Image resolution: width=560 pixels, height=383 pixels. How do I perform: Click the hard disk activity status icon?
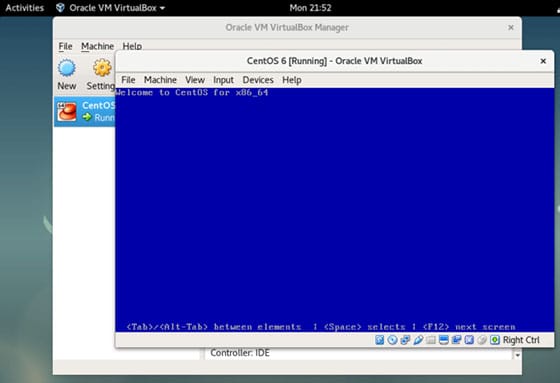(379, 340)
